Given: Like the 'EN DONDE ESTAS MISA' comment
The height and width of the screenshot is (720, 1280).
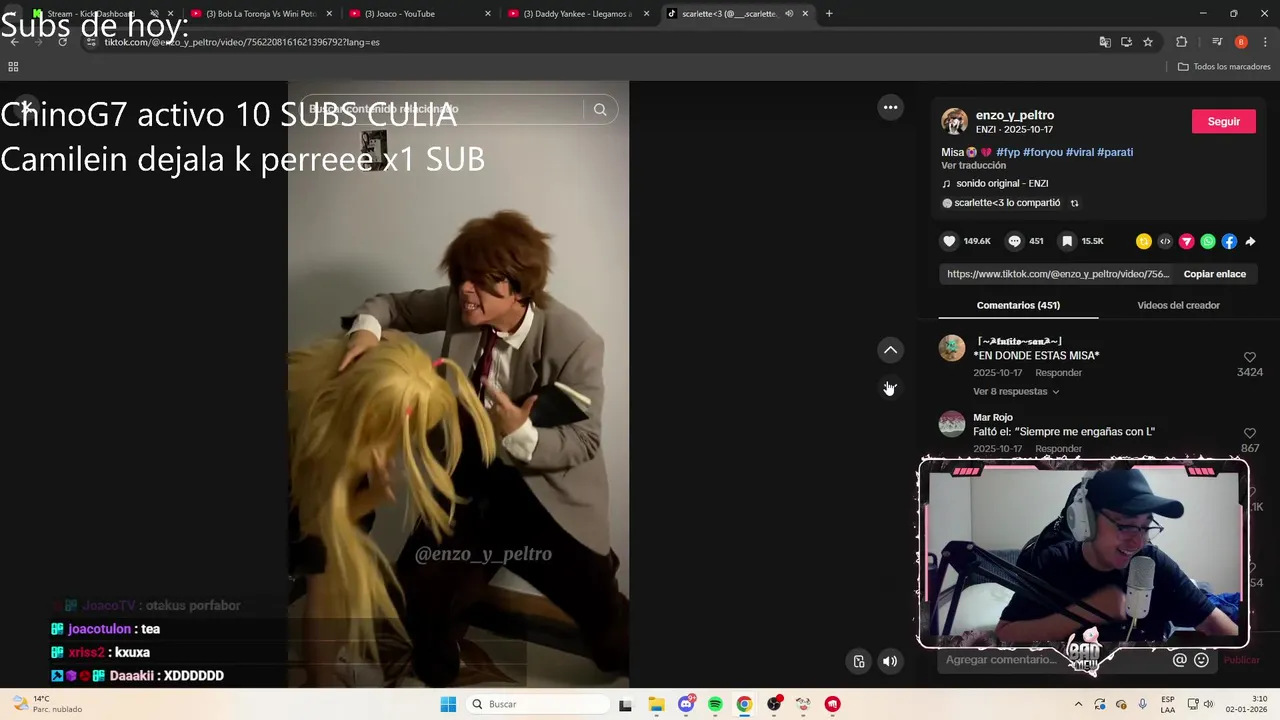Looking at the screenshot, I should [x=1249, y=357].
